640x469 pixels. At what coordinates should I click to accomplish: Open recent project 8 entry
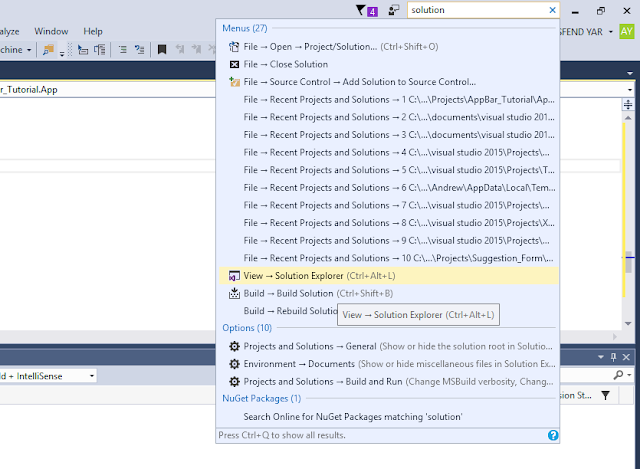click(389, 223)
